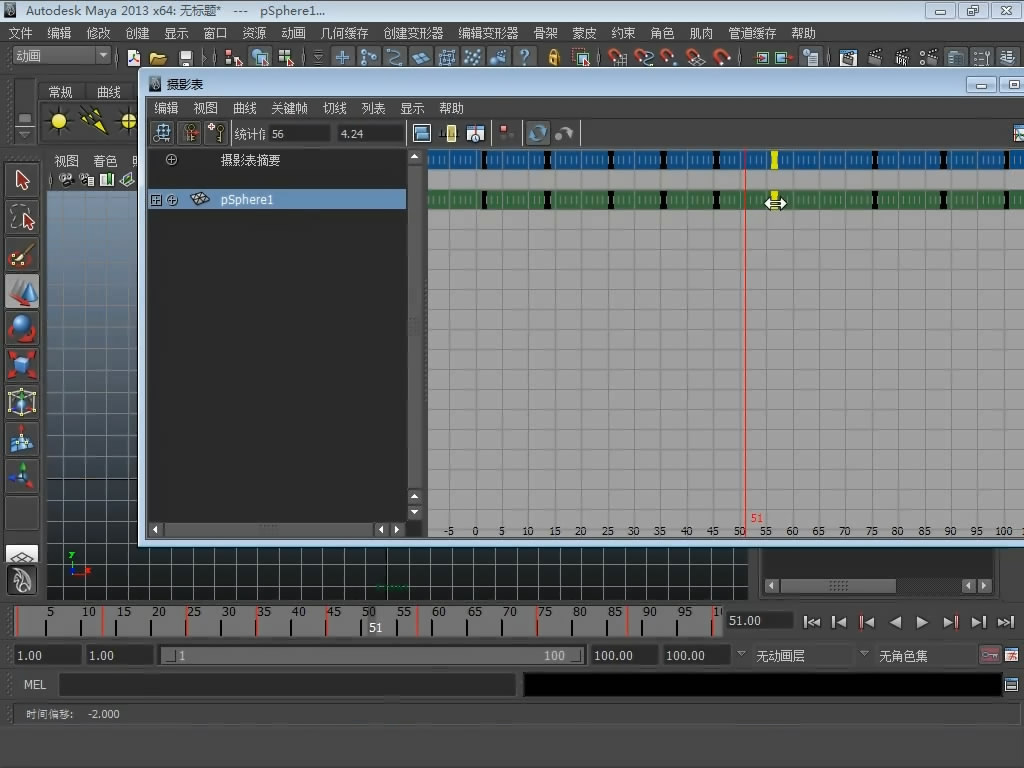The width and height of the screenshot is (1024, 768).
Task: Toggle Snap to Grids magnet
Action: point(616,57)
